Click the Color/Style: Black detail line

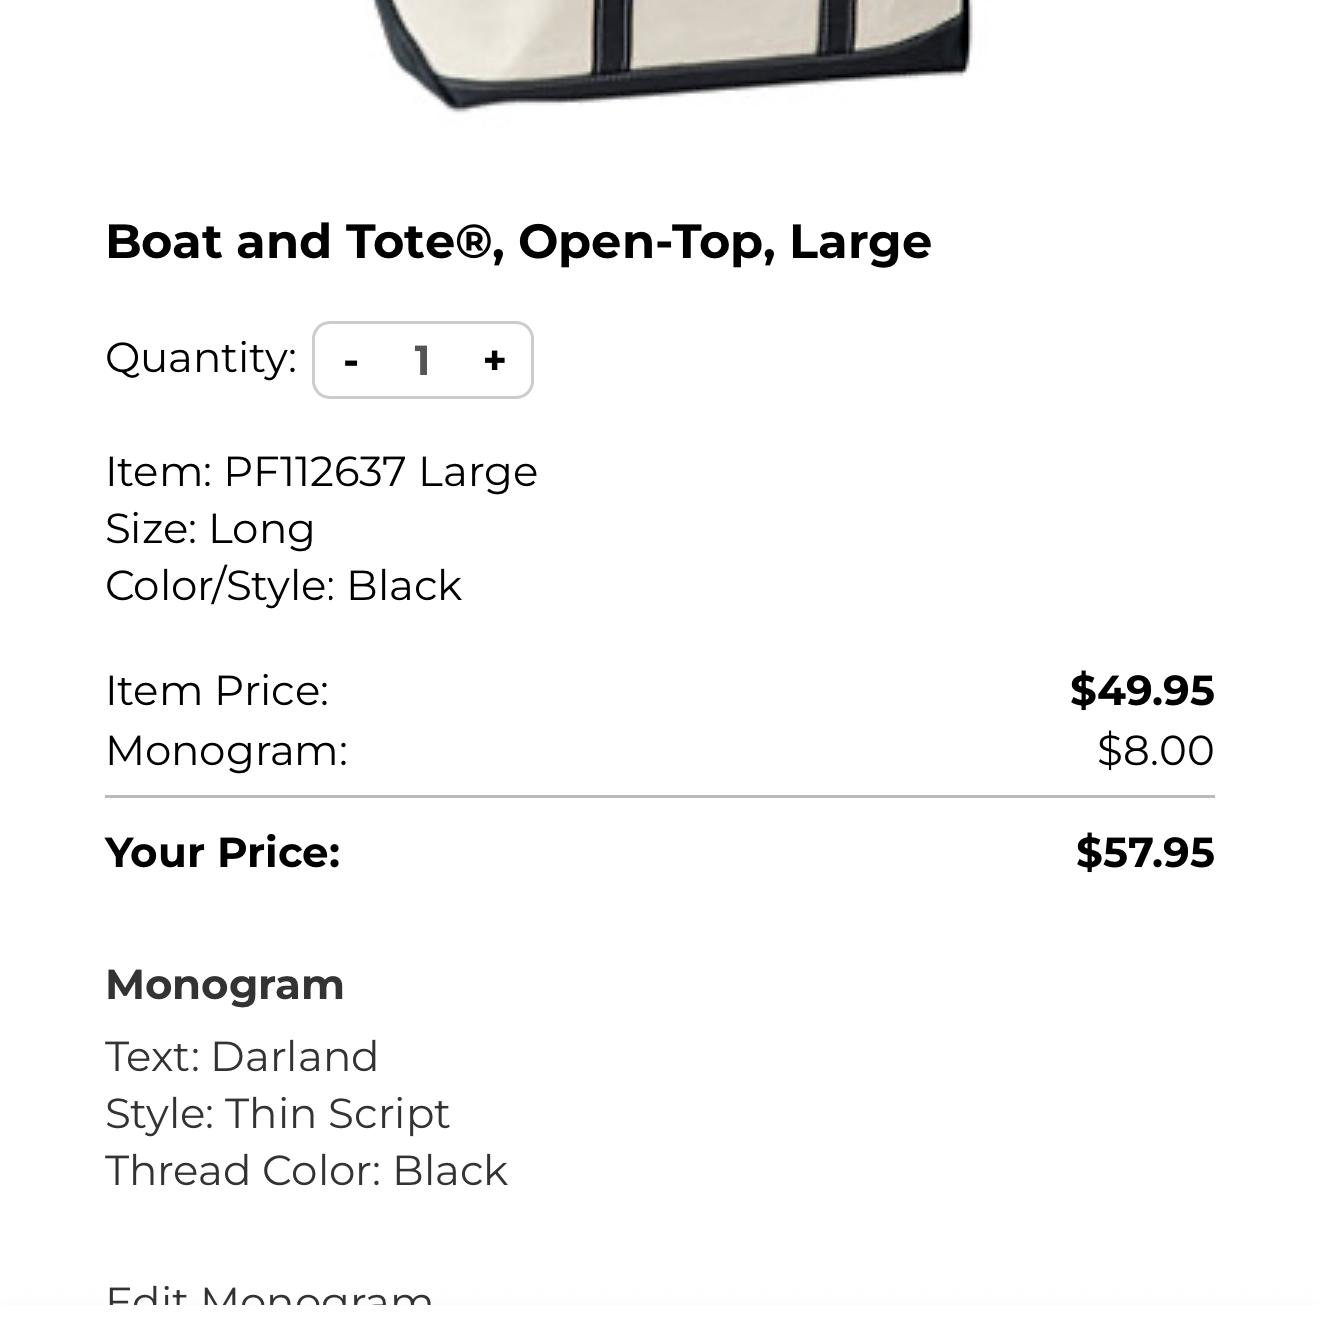point(283,586)
